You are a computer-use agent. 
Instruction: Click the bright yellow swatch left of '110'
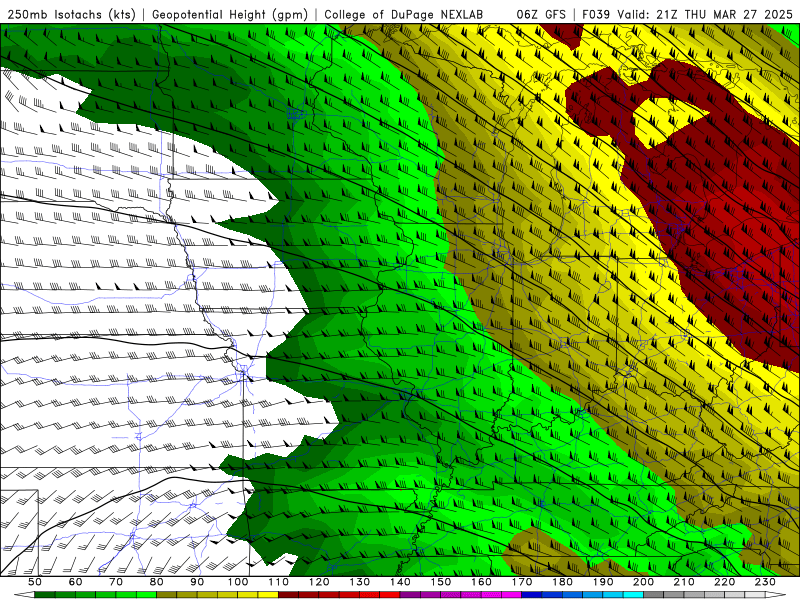click(x=268, y=595)
